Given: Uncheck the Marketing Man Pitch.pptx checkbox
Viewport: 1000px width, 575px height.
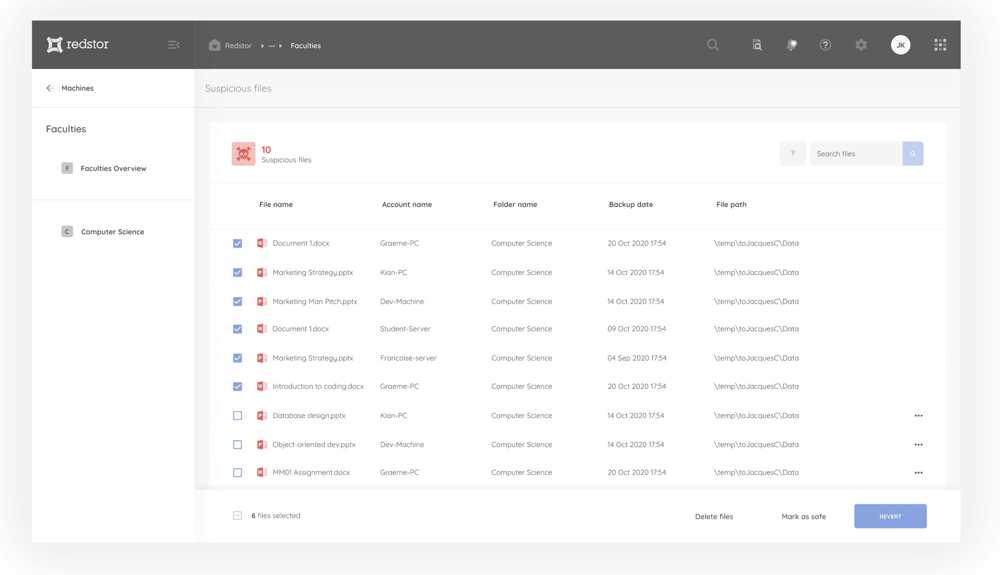Looking at the screenshot, I should 237,301.
